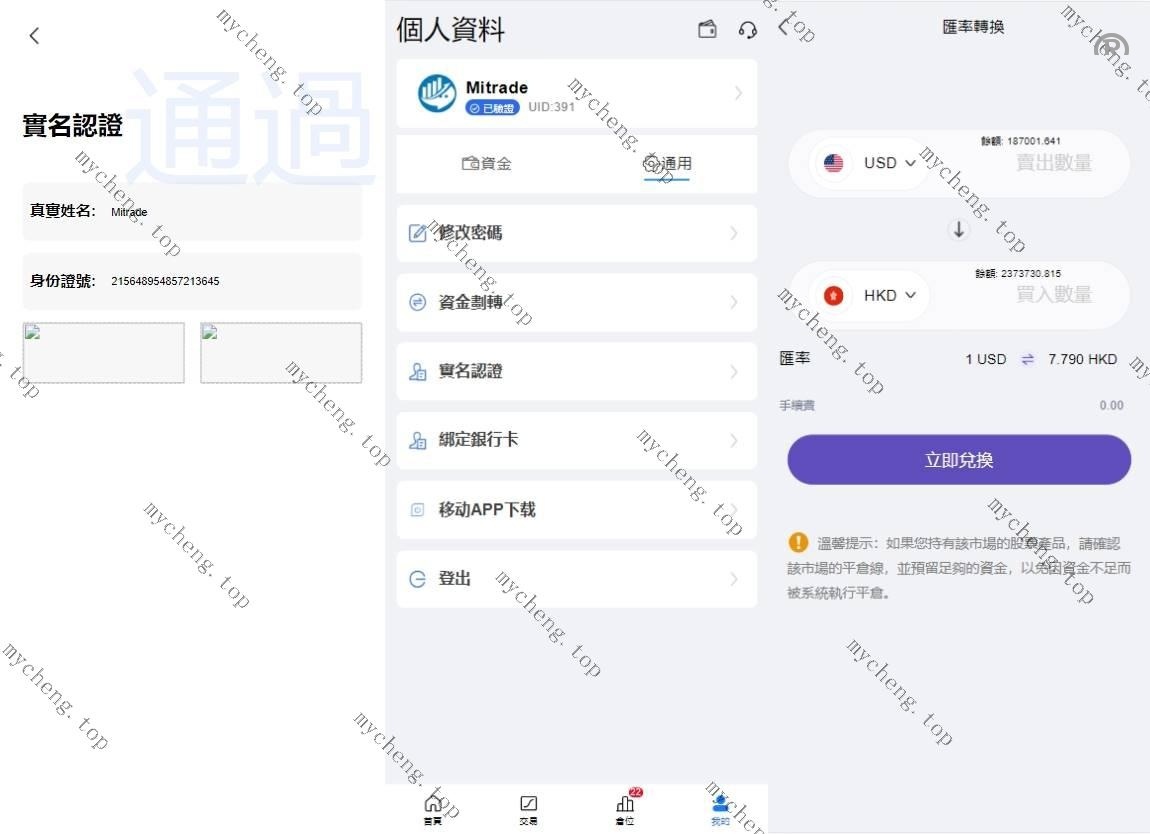Log out via the 登出 entry
Image resolution: width=1150 pixels, height=834 pixels.
[576, 579]
